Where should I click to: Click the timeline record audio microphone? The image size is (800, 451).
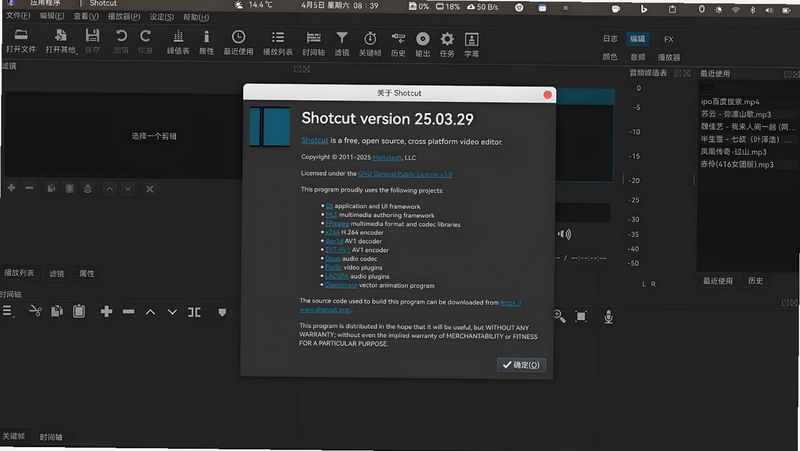pos(608,317)
